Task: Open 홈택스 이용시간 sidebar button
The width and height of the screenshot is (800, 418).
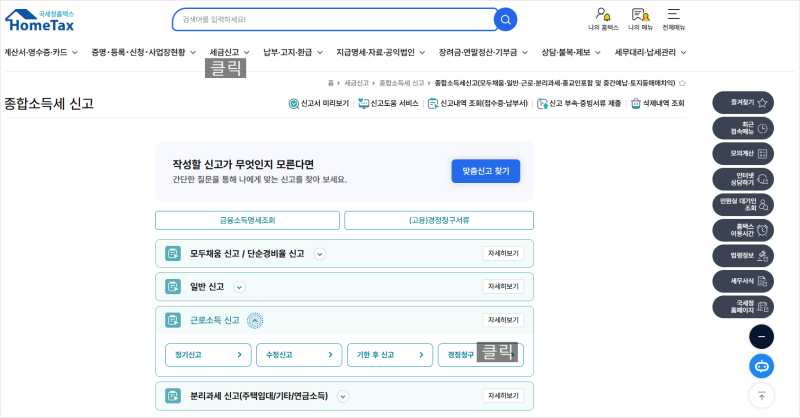Action: [x=743, y=230]
